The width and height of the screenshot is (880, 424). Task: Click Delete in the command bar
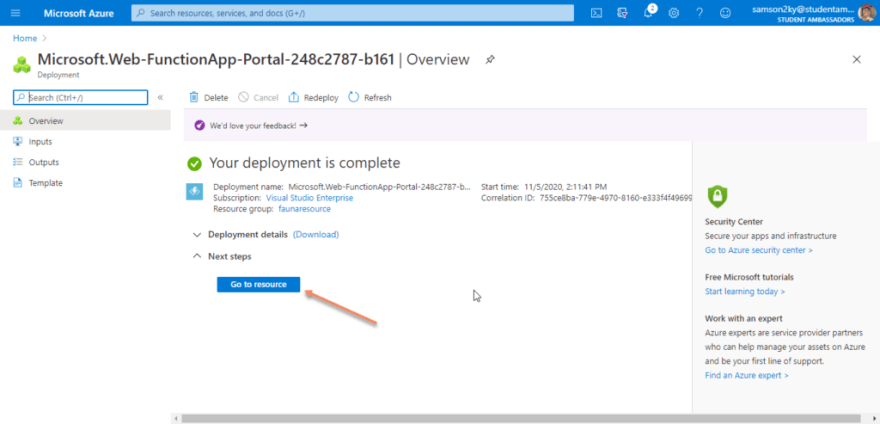click(209, 98)
